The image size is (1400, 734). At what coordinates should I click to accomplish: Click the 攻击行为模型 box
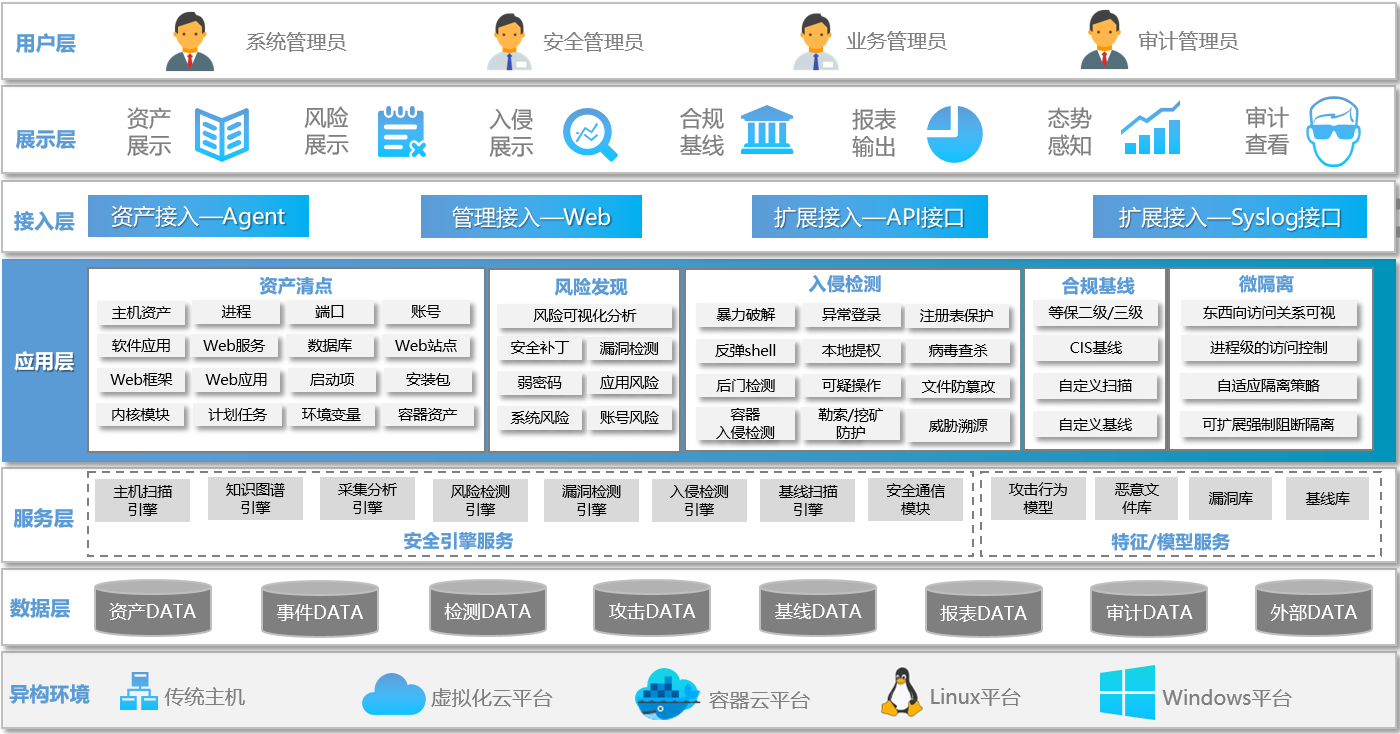pyautogui.click(x=1038, y=498)
